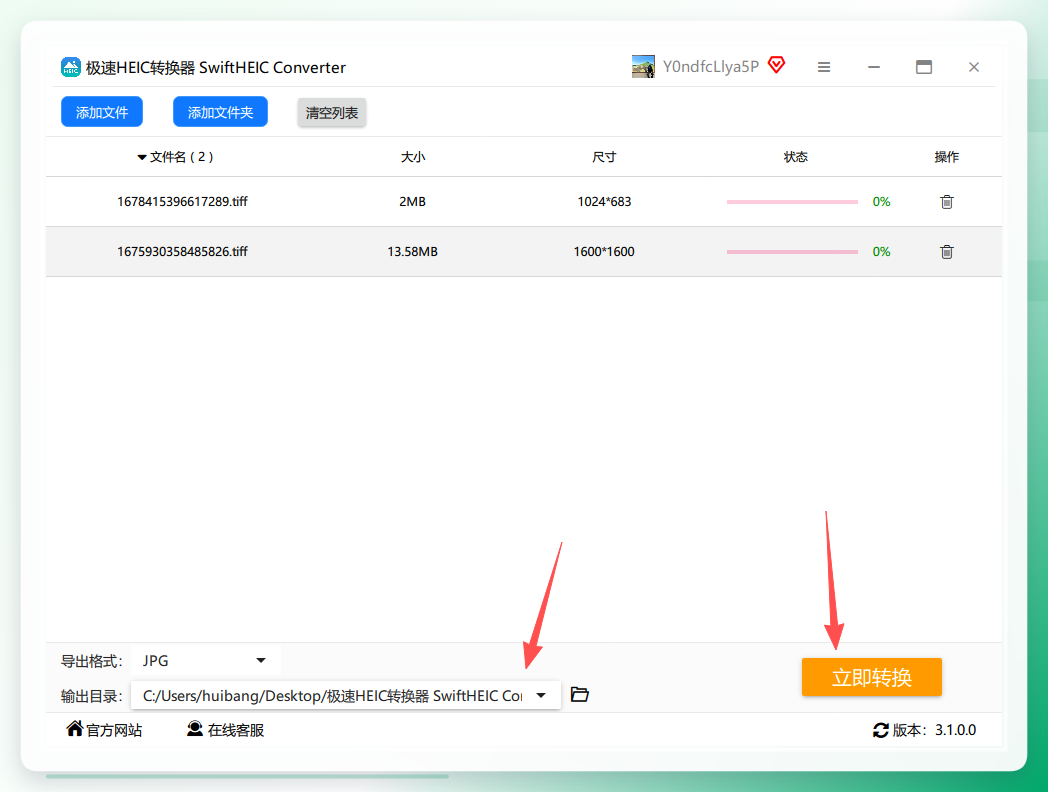The width and height of the screenshot is (1048, 792).
Task: Click the orange 立即转换 button
Action: (x=872, y=677)
